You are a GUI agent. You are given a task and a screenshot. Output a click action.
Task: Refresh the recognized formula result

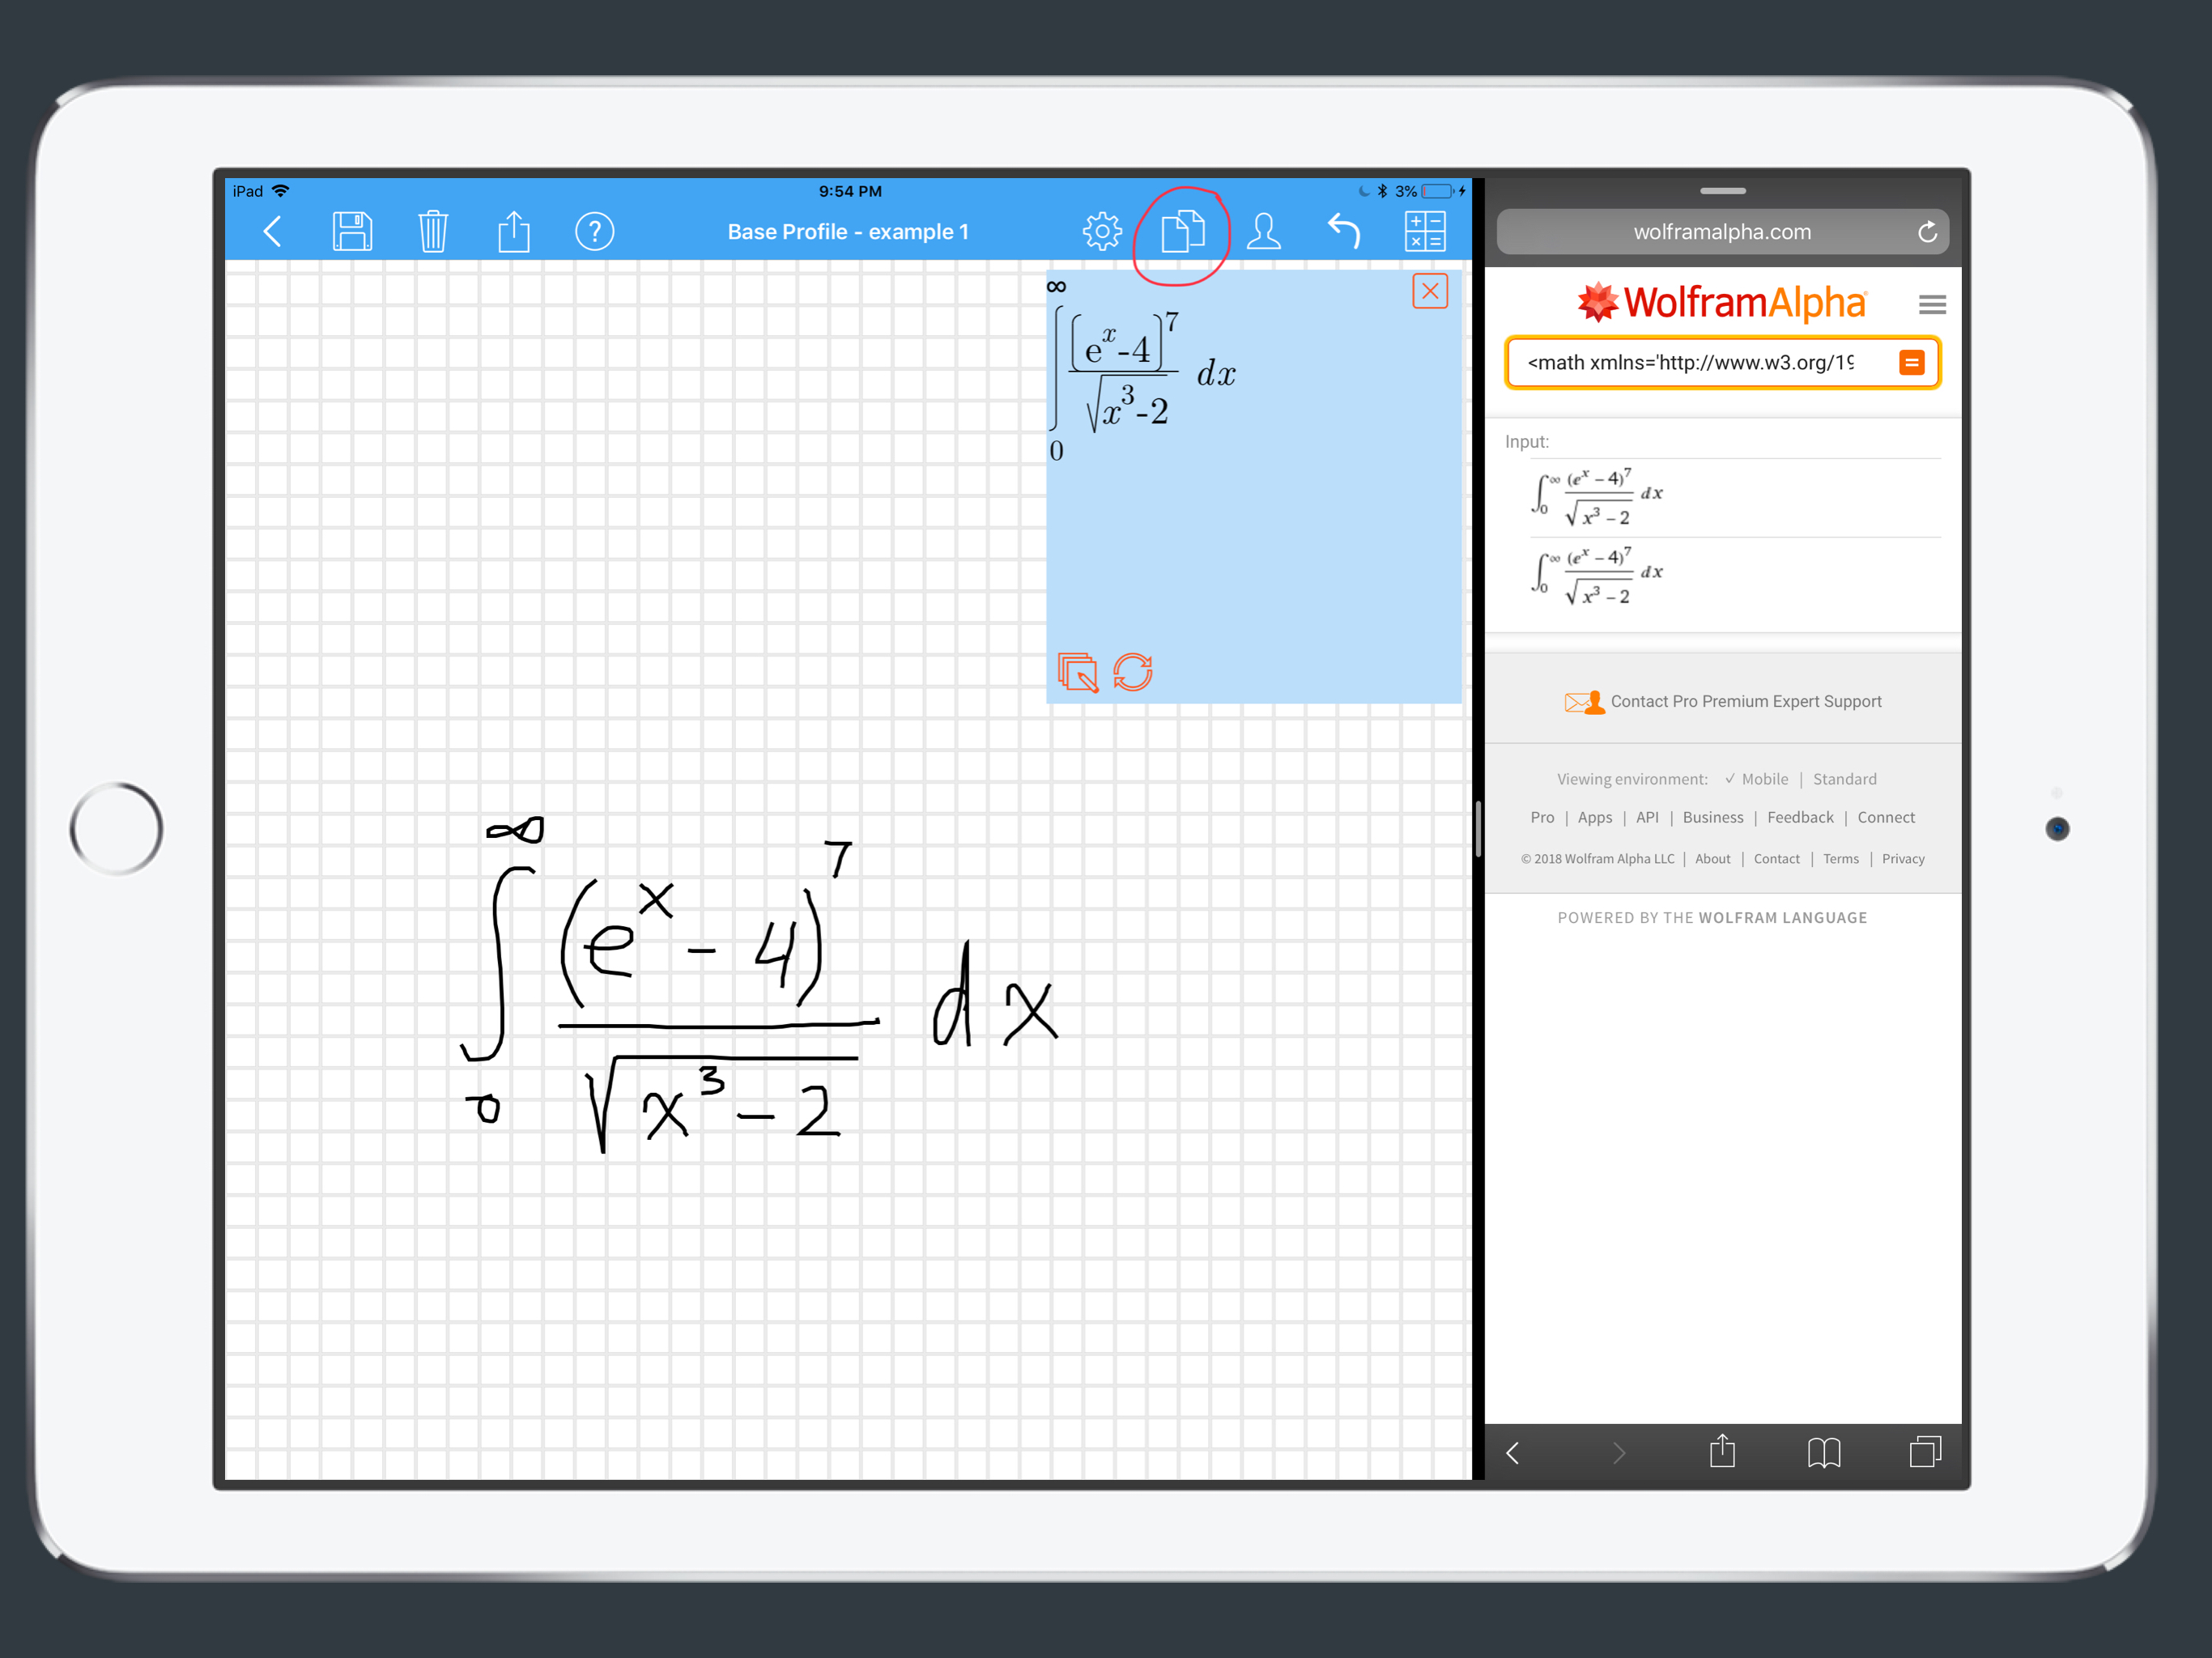pyautogui.click(x=1133, y=672)
